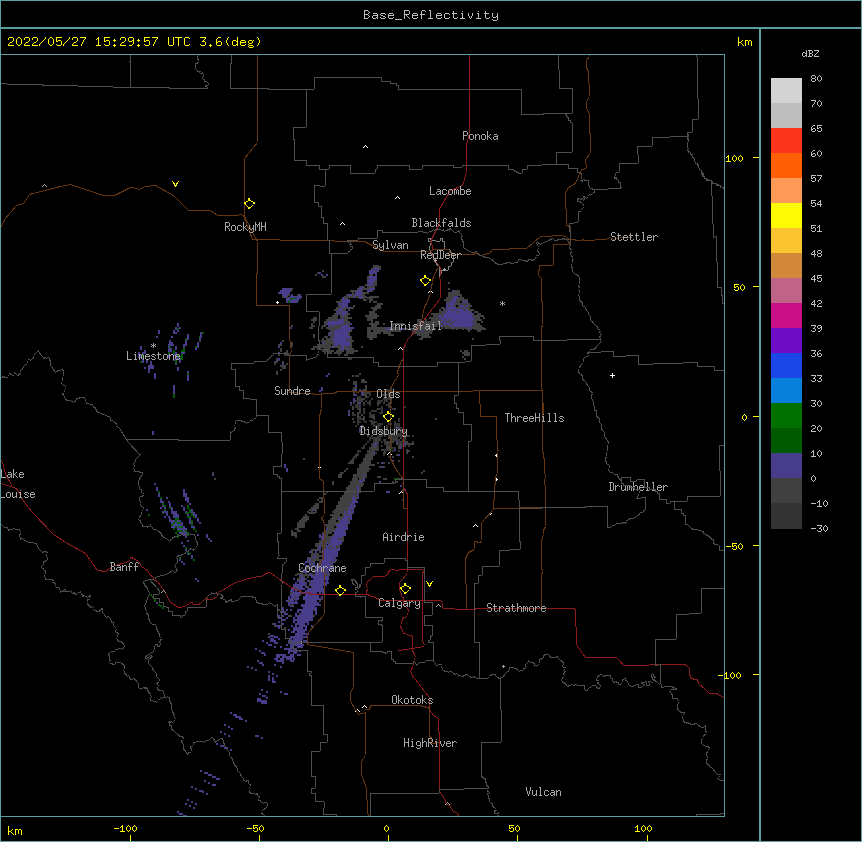Click the Calgary city label

coord(400,603)
